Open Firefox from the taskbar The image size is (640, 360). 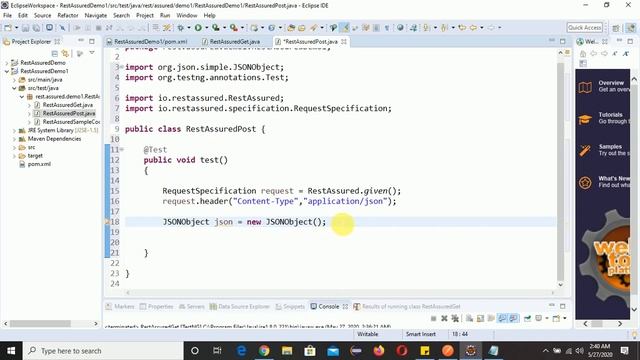[x=379, y=351]
